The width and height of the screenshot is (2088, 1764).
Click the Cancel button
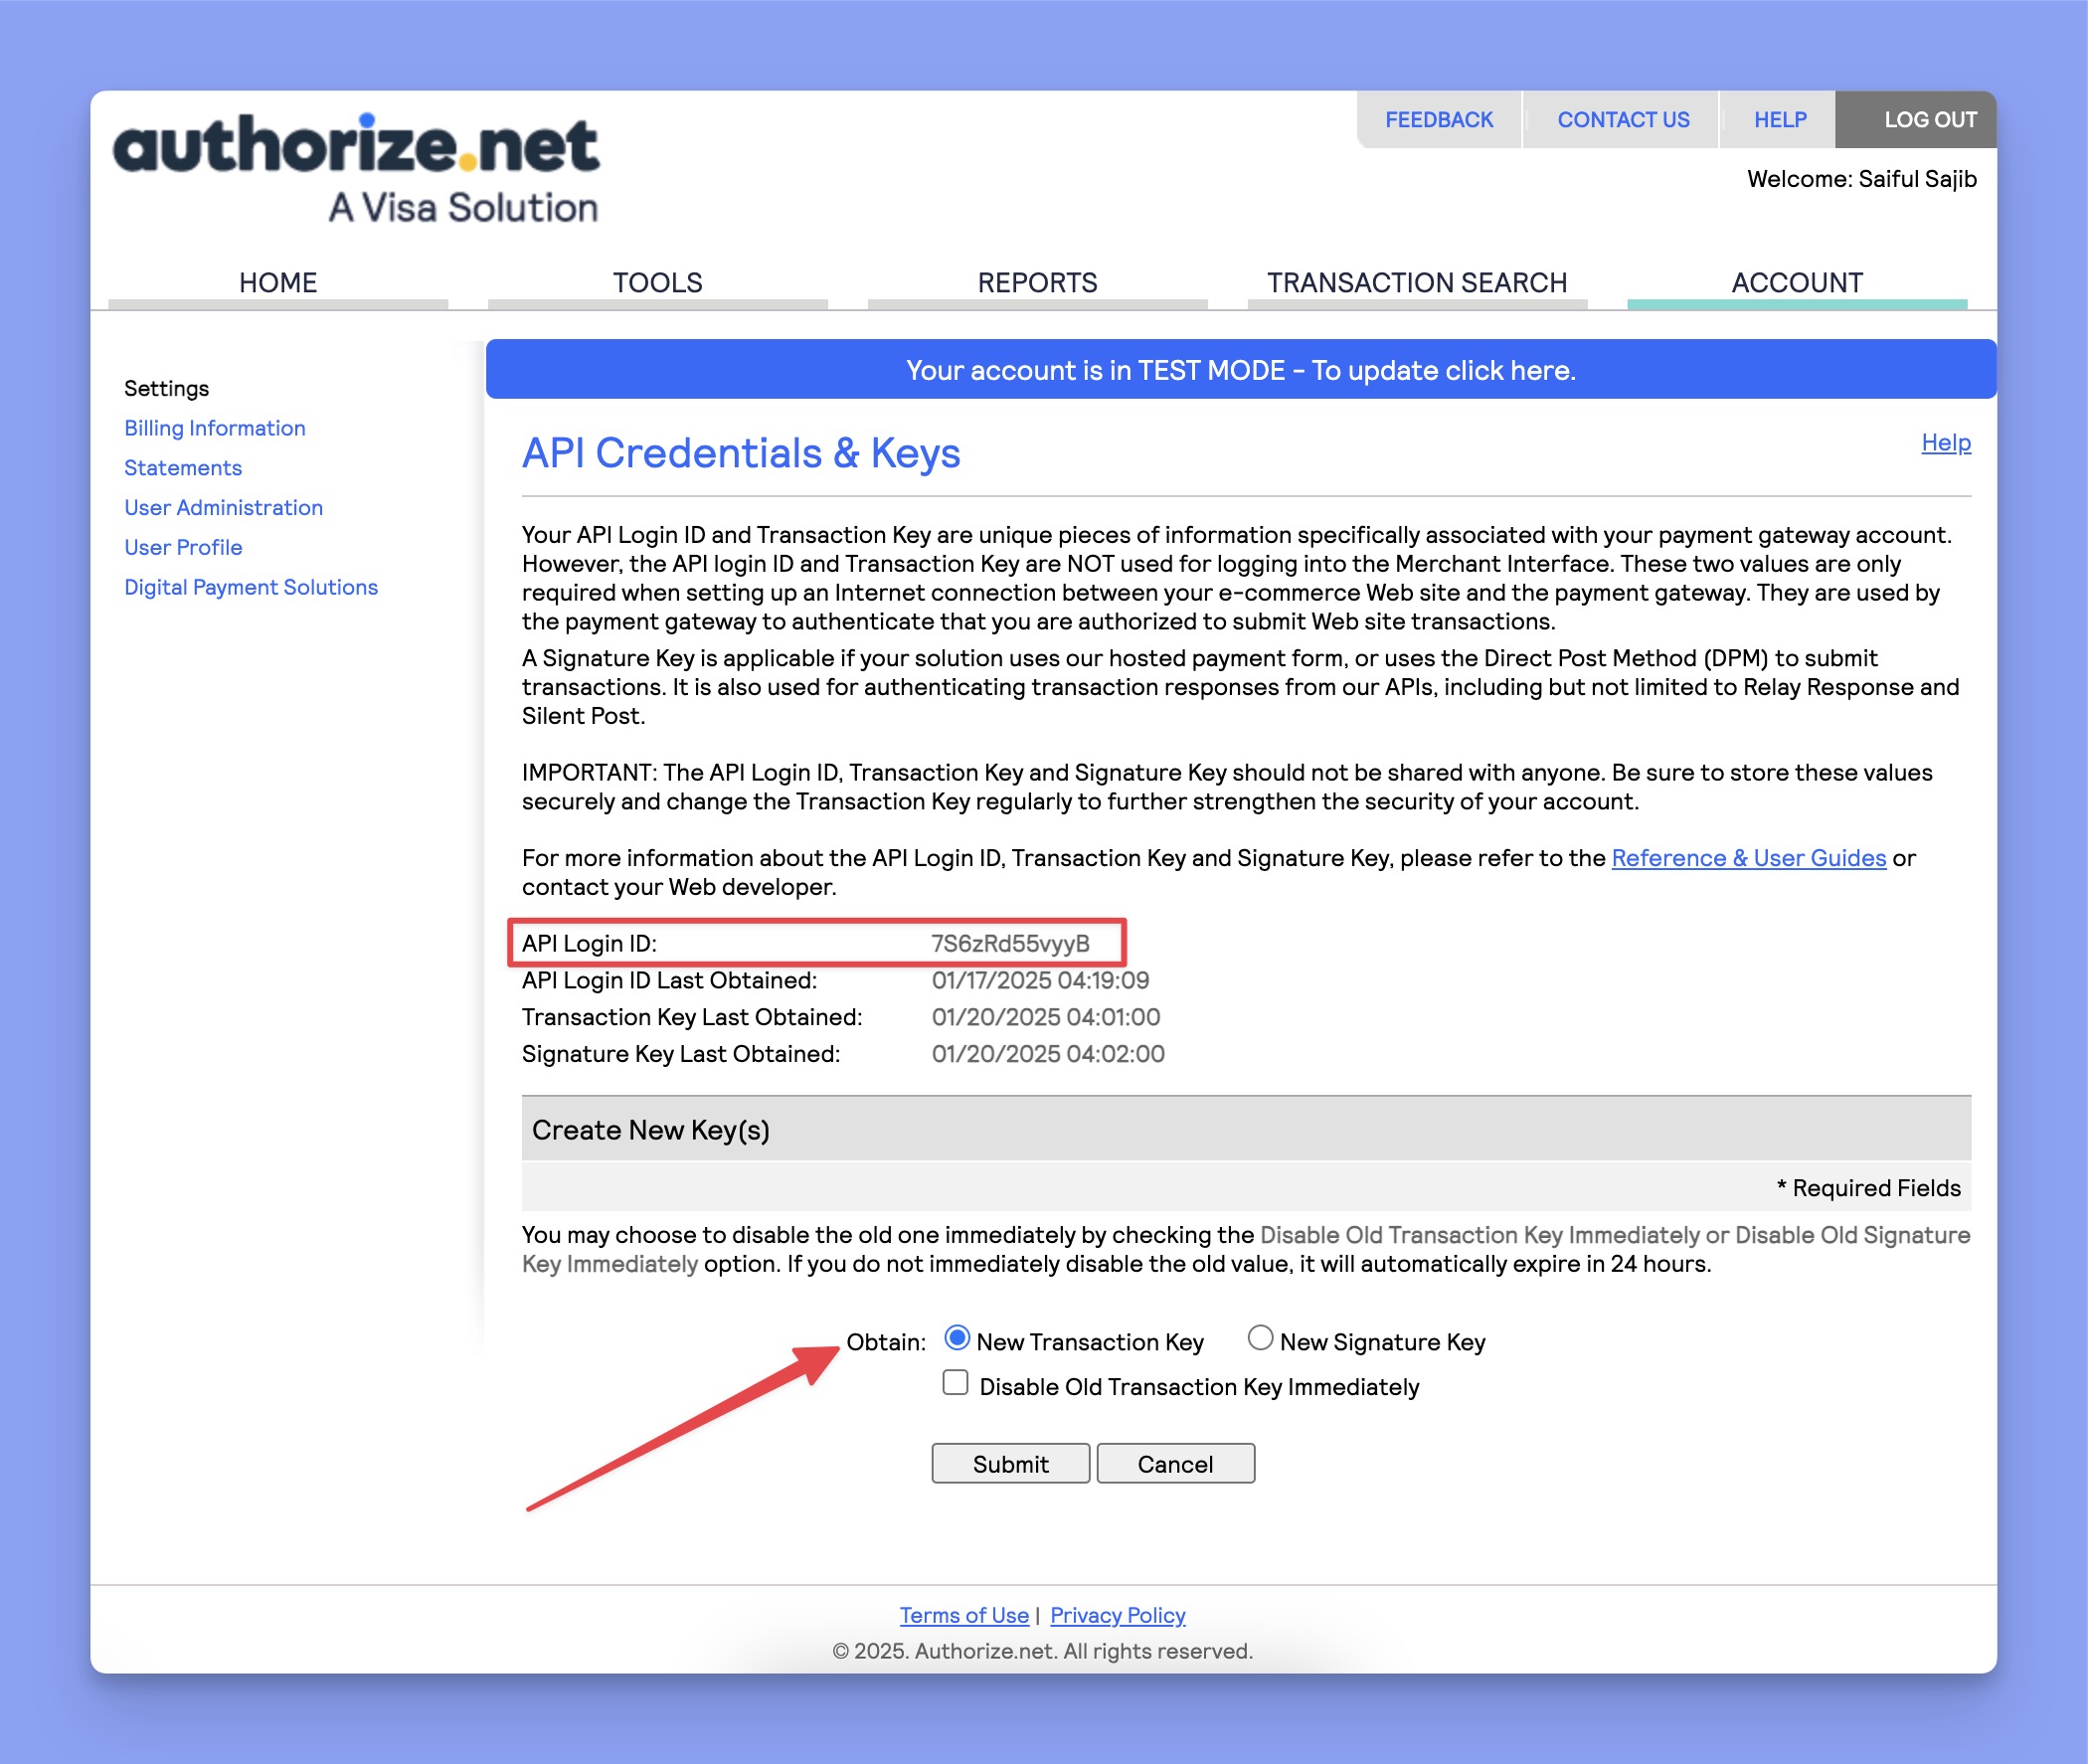point(1175,1464)
